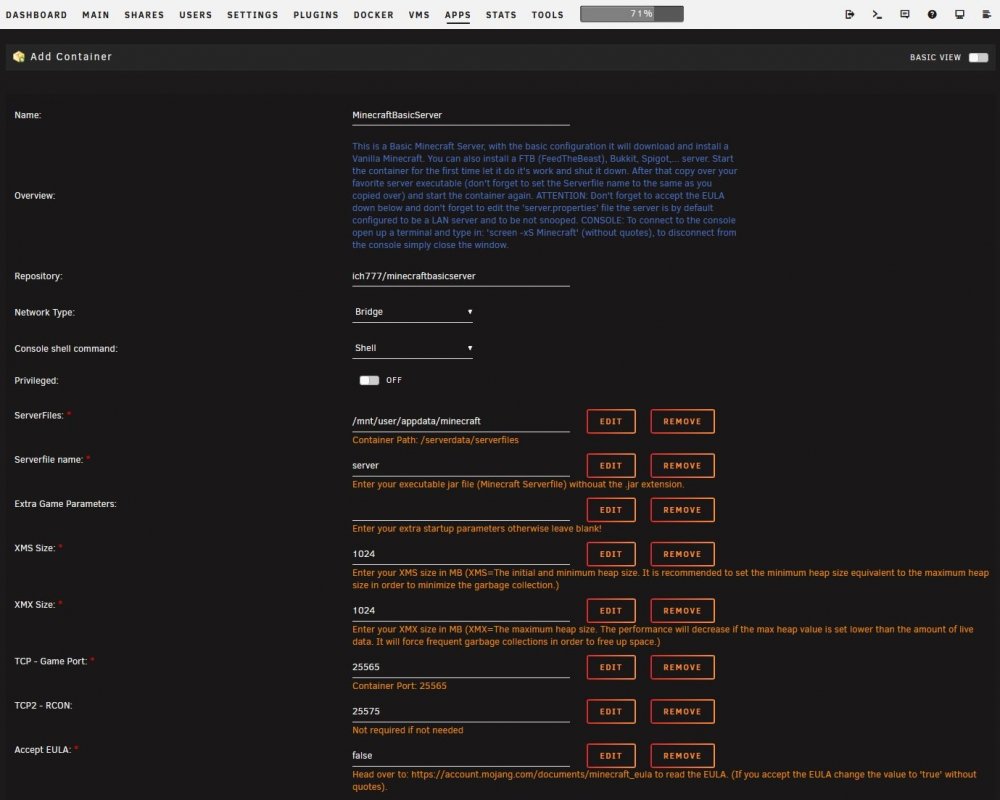Click the RCON port 25575 field
Viewport: 1000px width, 800px height.
coord(460,711)
